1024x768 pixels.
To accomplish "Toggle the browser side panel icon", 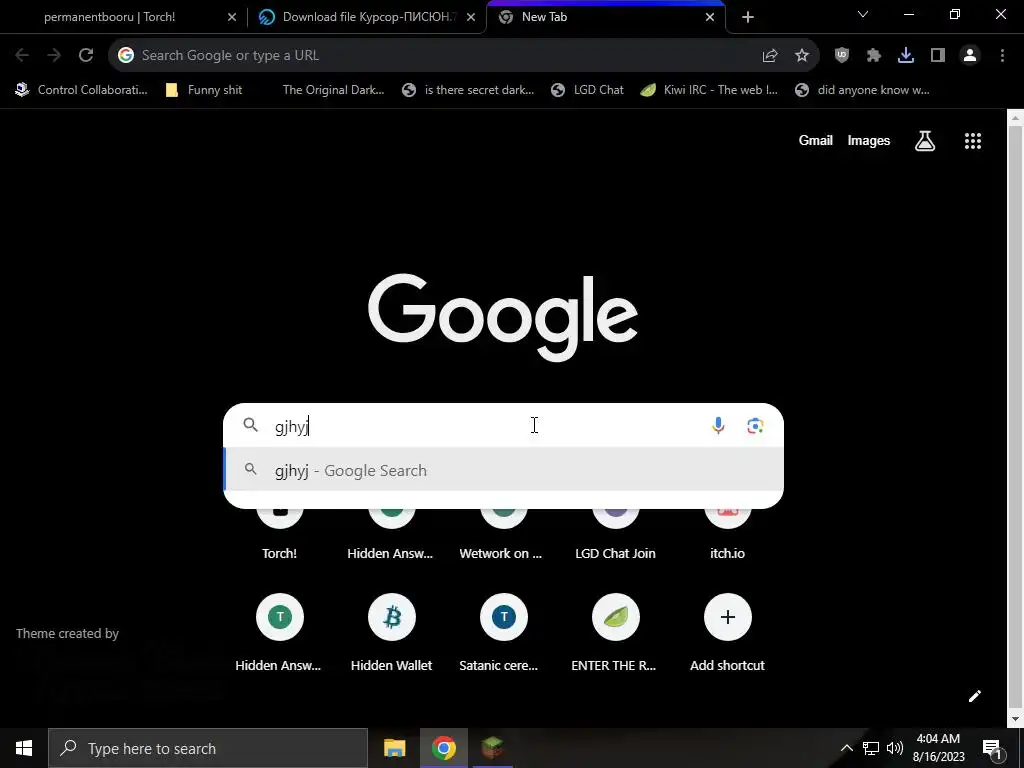I will pos(938,56).
